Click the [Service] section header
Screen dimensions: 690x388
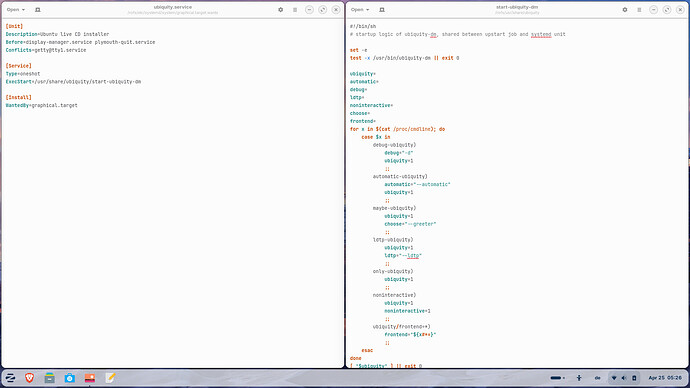click(18, 66)
